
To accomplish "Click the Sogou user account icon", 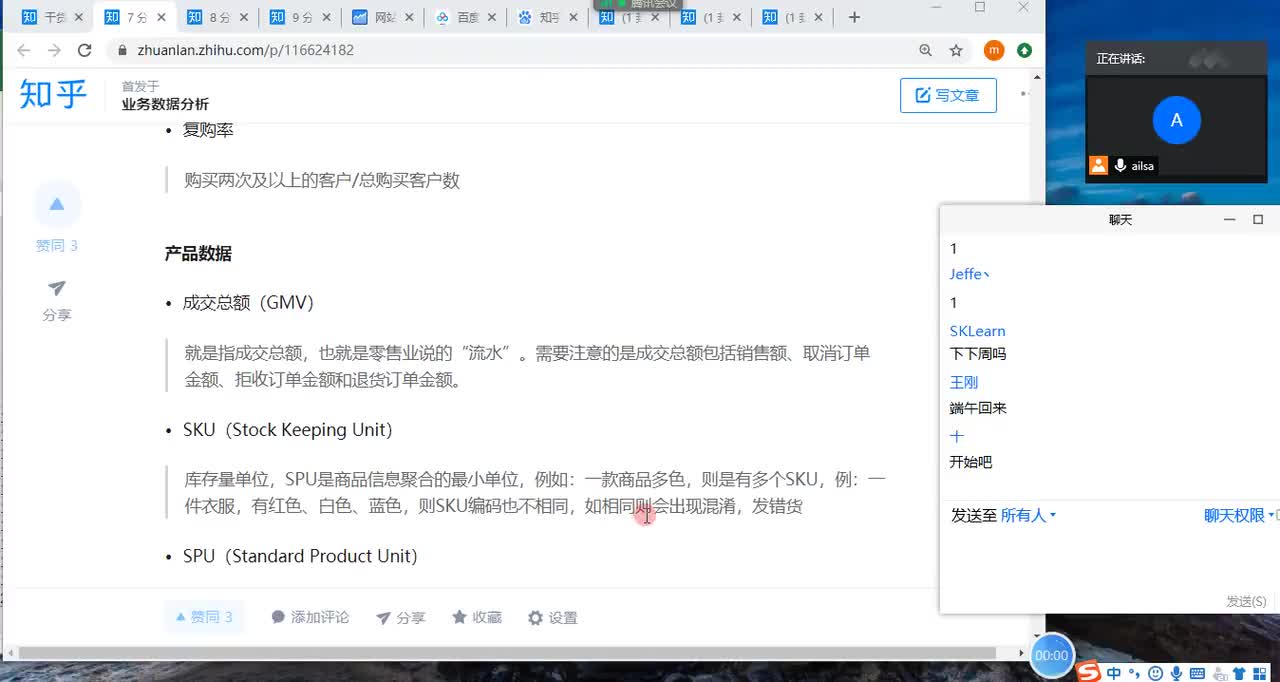I will pyautogui.click(x=1219, y=673).
